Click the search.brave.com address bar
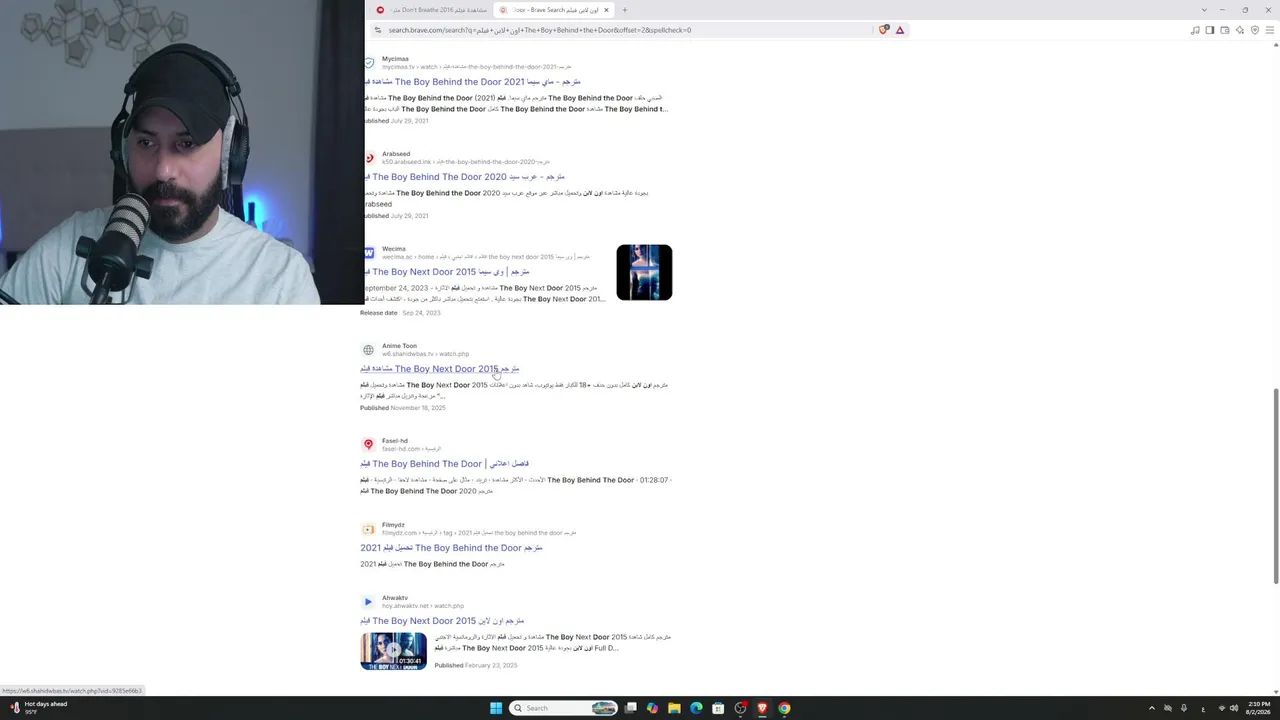The width and height of the screenshot is (1280, 720). coord(630,30)
